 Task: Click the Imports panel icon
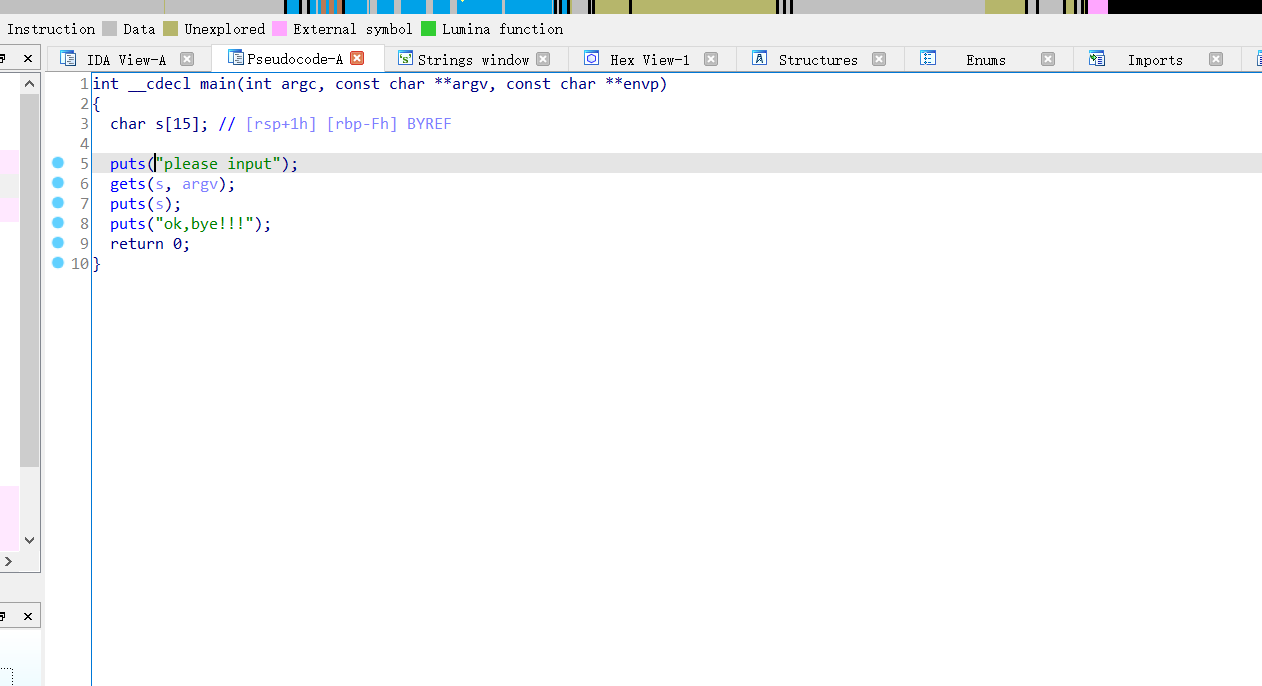tap(1096, 58)
